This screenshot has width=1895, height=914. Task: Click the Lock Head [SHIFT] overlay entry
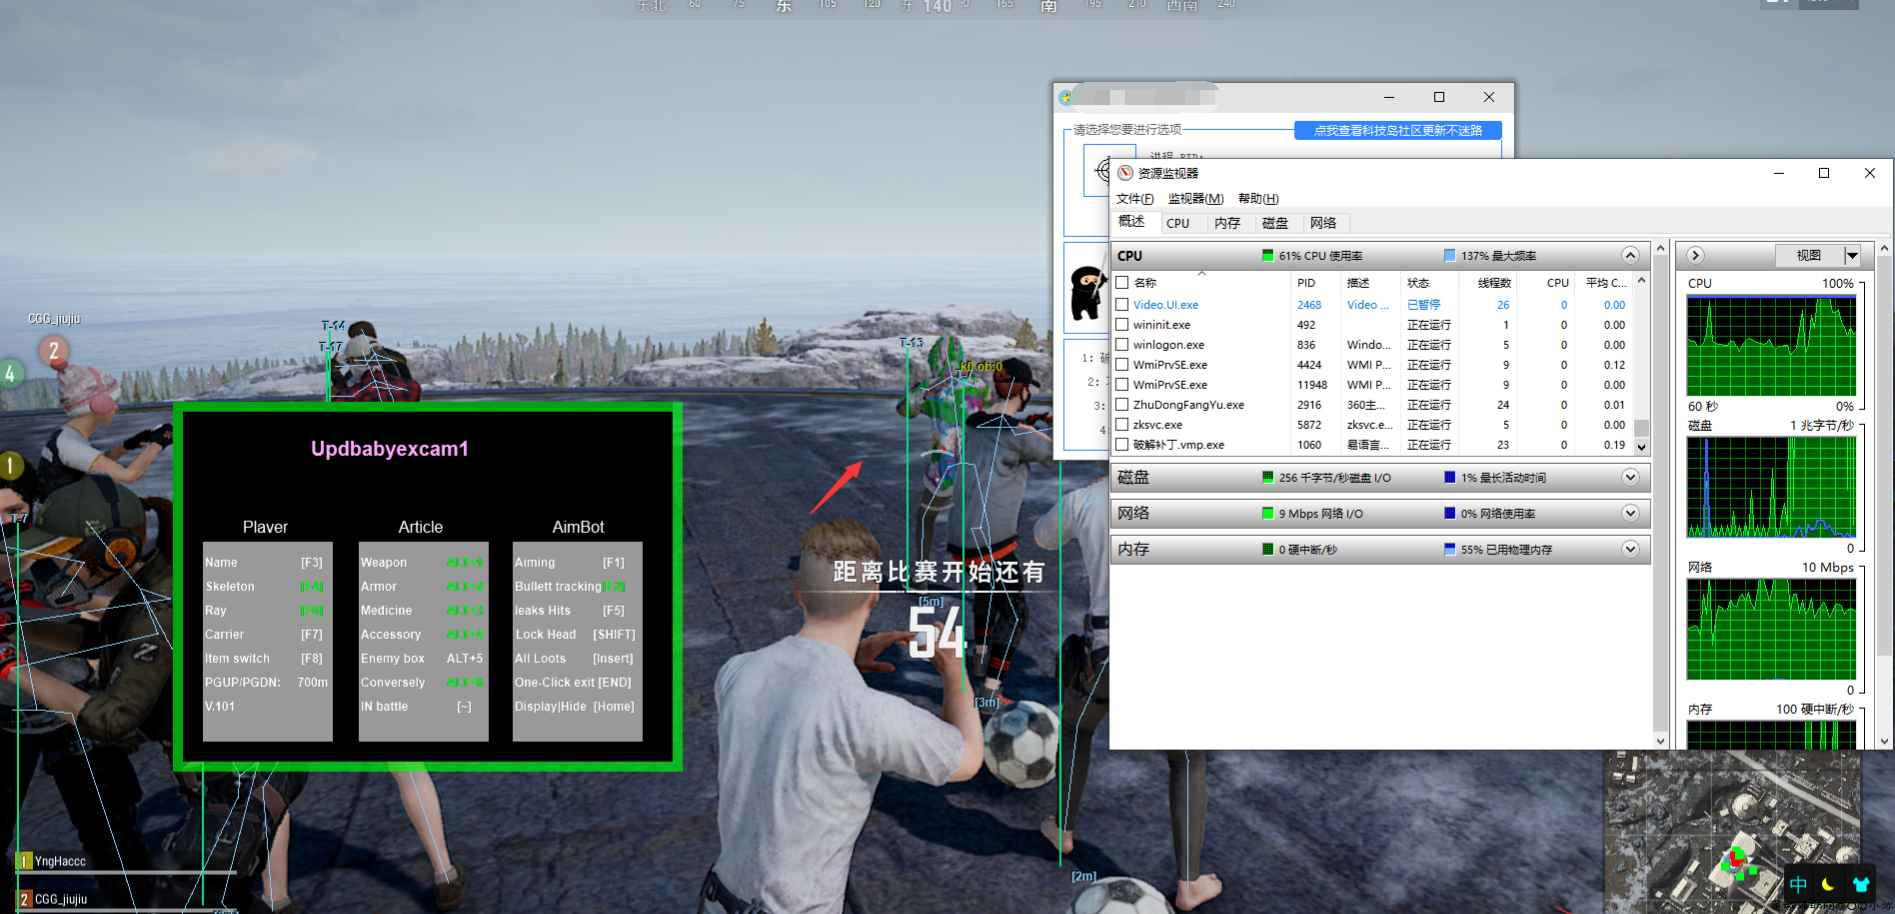pos(575,634)
